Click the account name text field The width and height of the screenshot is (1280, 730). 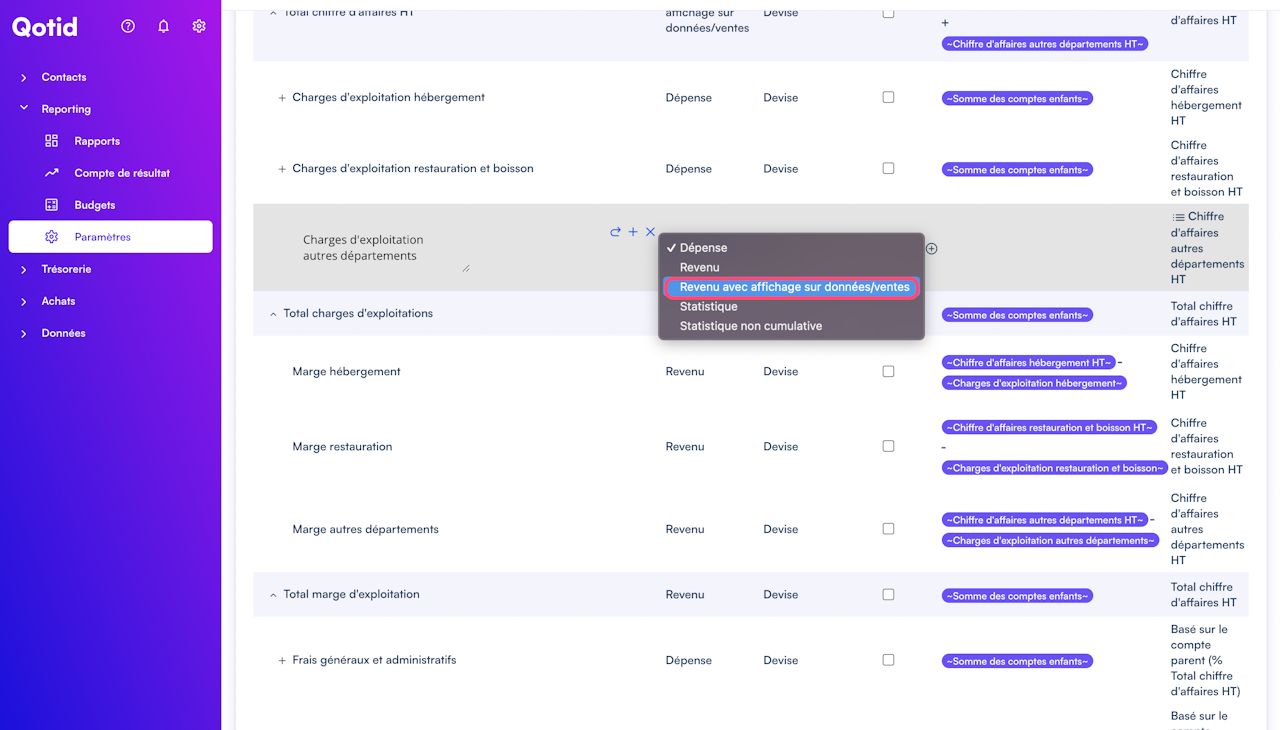click(380, 248)
